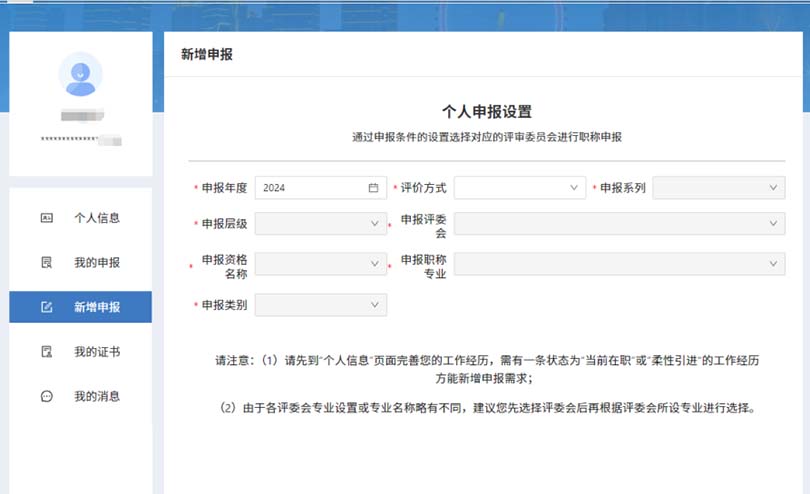The image size is (810, 494).
Task: Go to 个人信息 menu item
Action: pyautogui.click(x=96, y=218)
